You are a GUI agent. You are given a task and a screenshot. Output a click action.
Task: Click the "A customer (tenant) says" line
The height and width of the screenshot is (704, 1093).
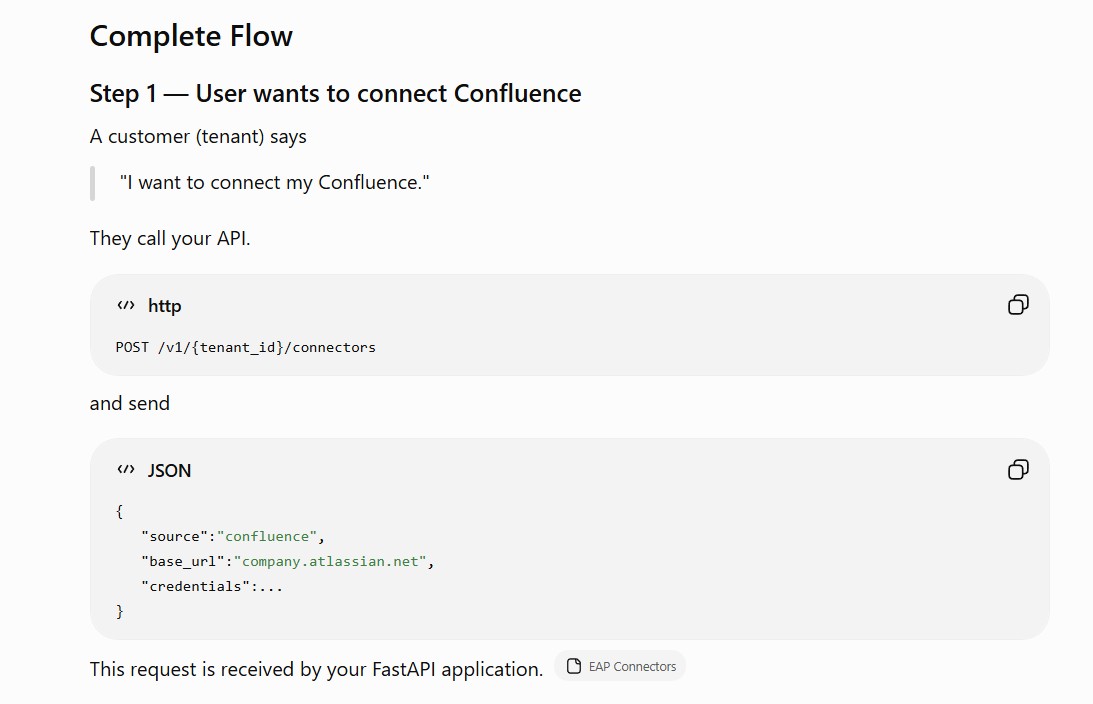pyautogui.click(x=198, y=137)
